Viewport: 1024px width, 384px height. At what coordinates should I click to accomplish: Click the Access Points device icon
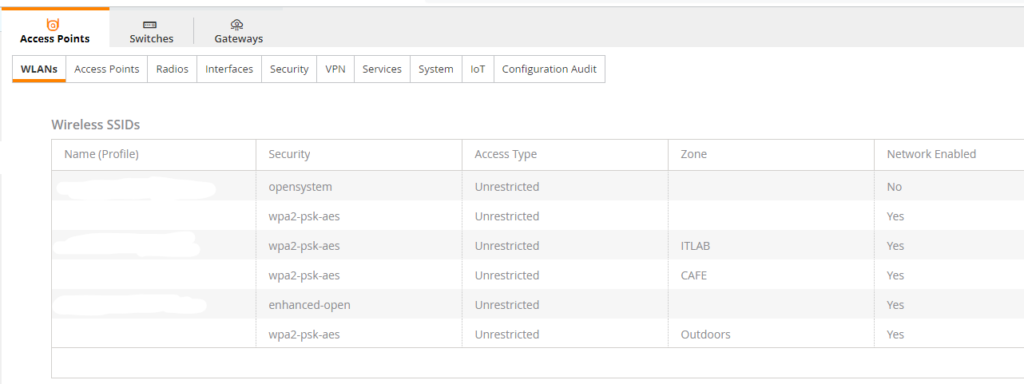point(54,25)
